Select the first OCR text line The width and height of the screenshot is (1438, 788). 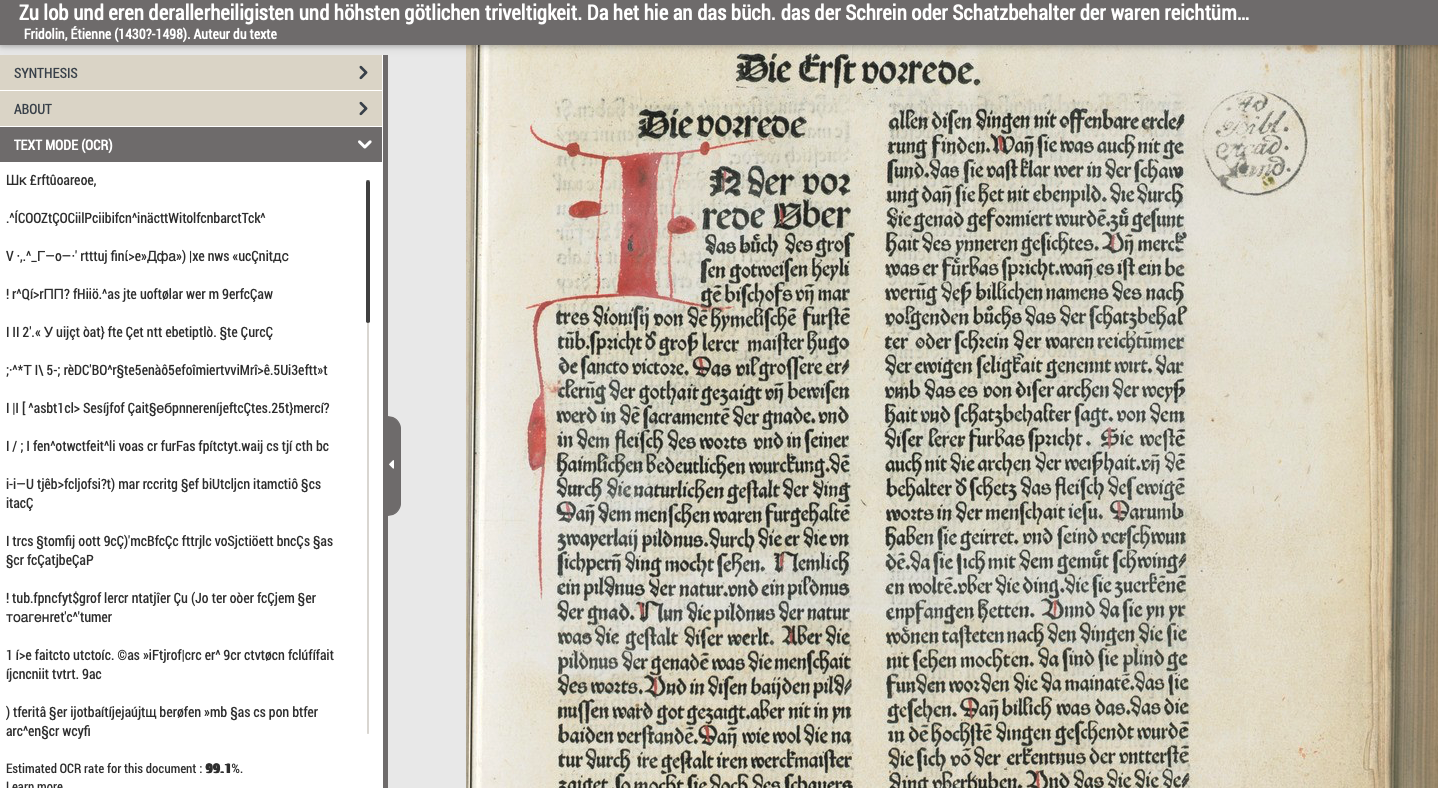[x=51, y=180]
